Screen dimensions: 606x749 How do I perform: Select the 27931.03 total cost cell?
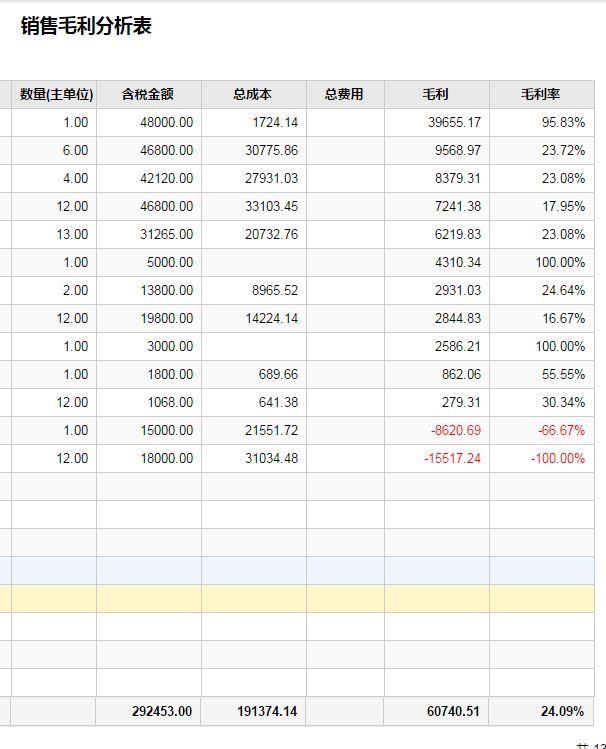(x=254, y=179)
